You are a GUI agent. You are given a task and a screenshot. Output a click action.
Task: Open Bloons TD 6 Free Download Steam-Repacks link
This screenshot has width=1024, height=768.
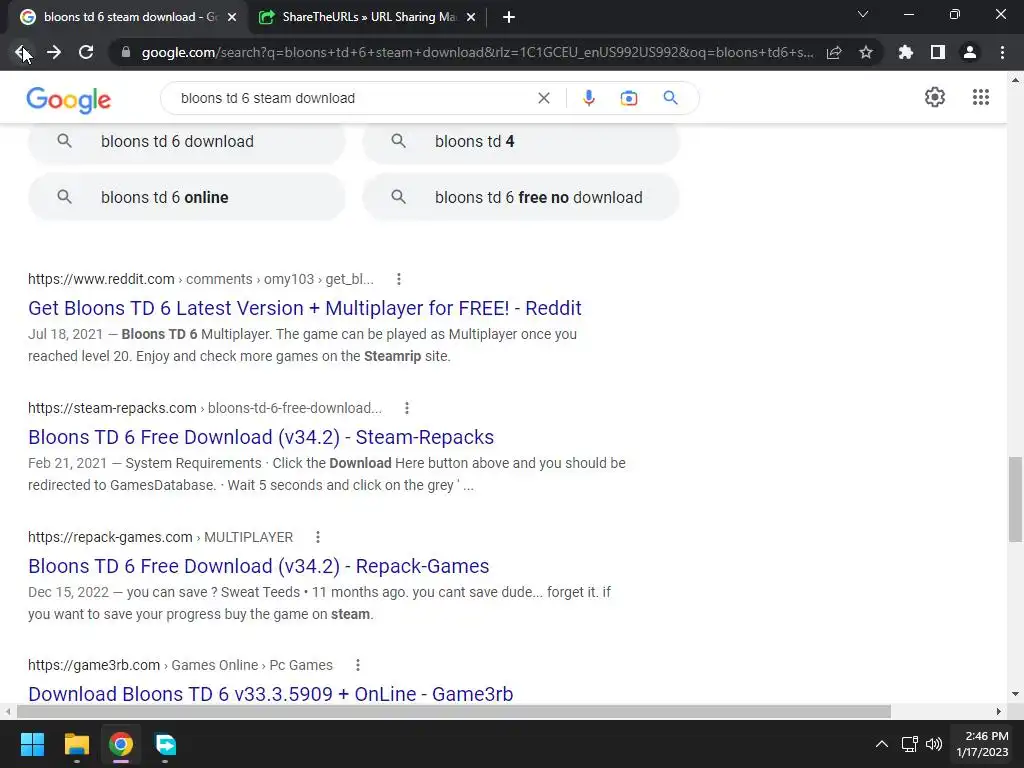pos(261,437)
